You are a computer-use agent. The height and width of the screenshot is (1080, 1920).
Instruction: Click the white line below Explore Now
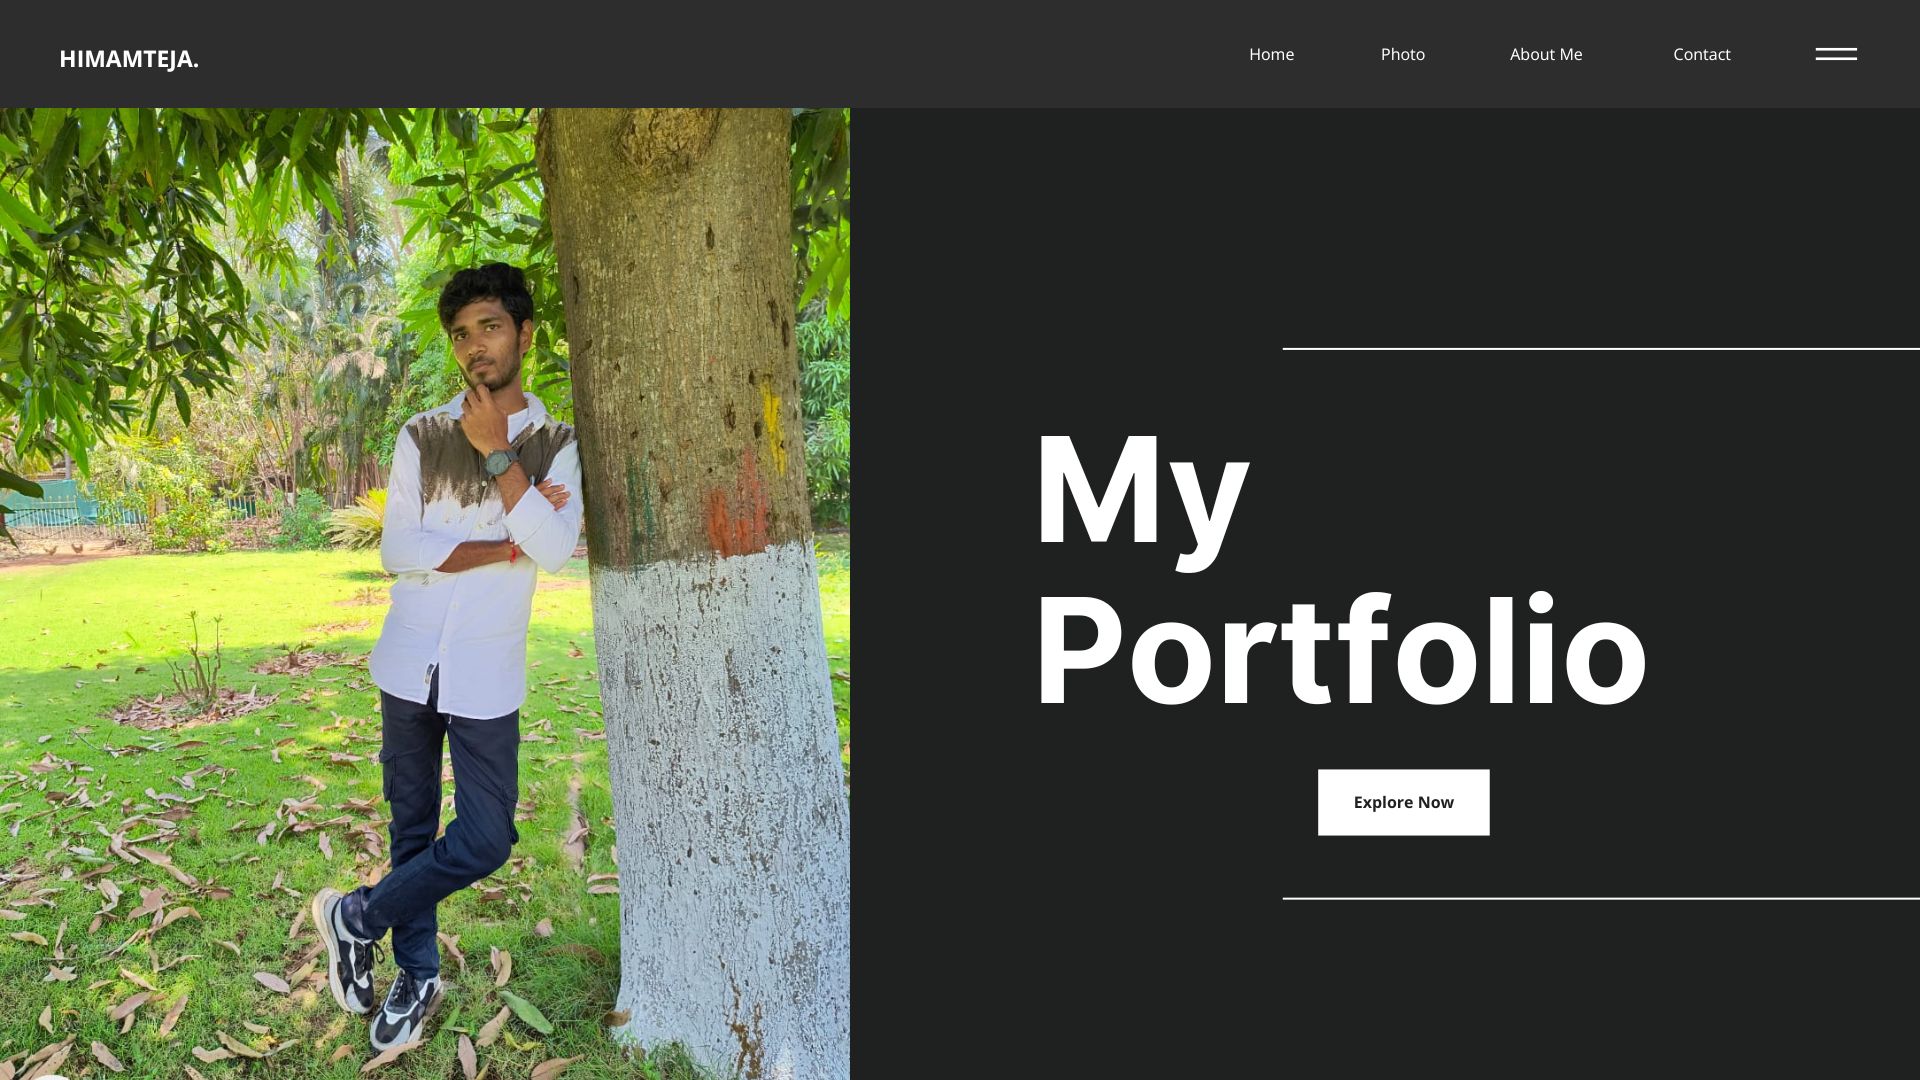[1601, 898]
